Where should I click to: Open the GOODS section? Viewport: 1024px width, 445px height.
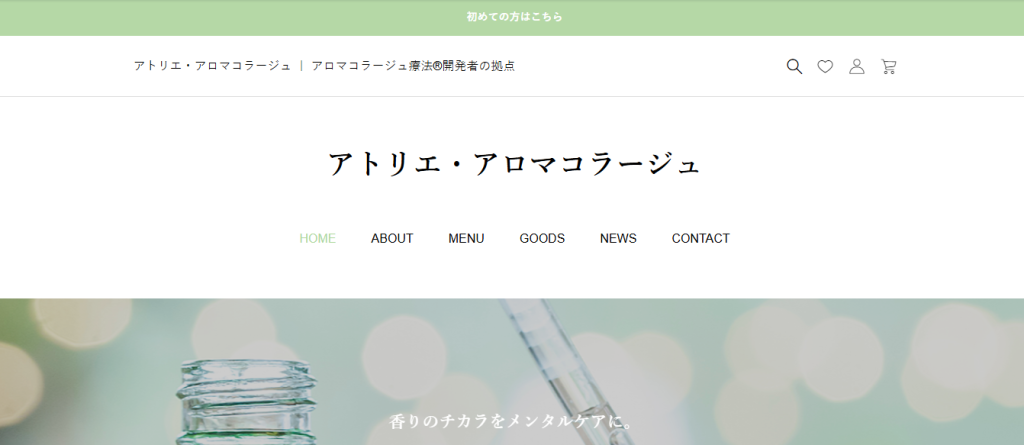[x=542, y=238]
